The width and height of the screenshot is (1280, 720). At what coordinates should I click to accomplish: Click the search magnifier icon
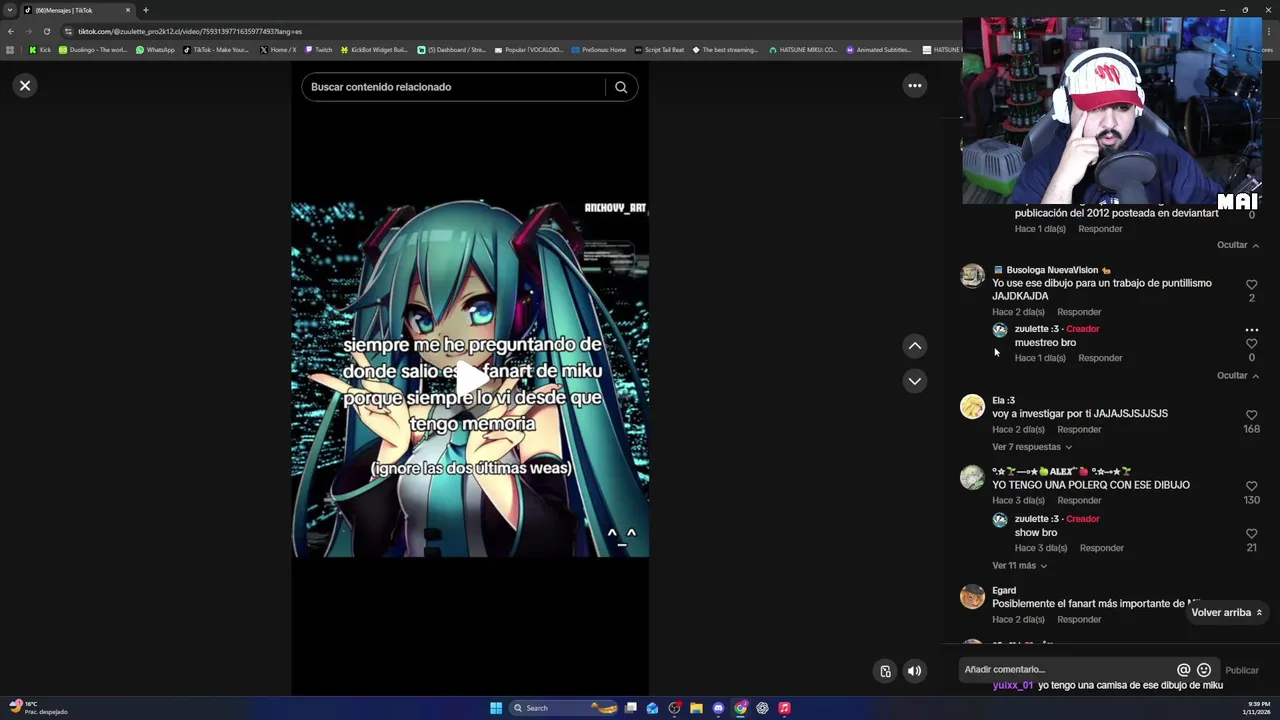point(621,87)
